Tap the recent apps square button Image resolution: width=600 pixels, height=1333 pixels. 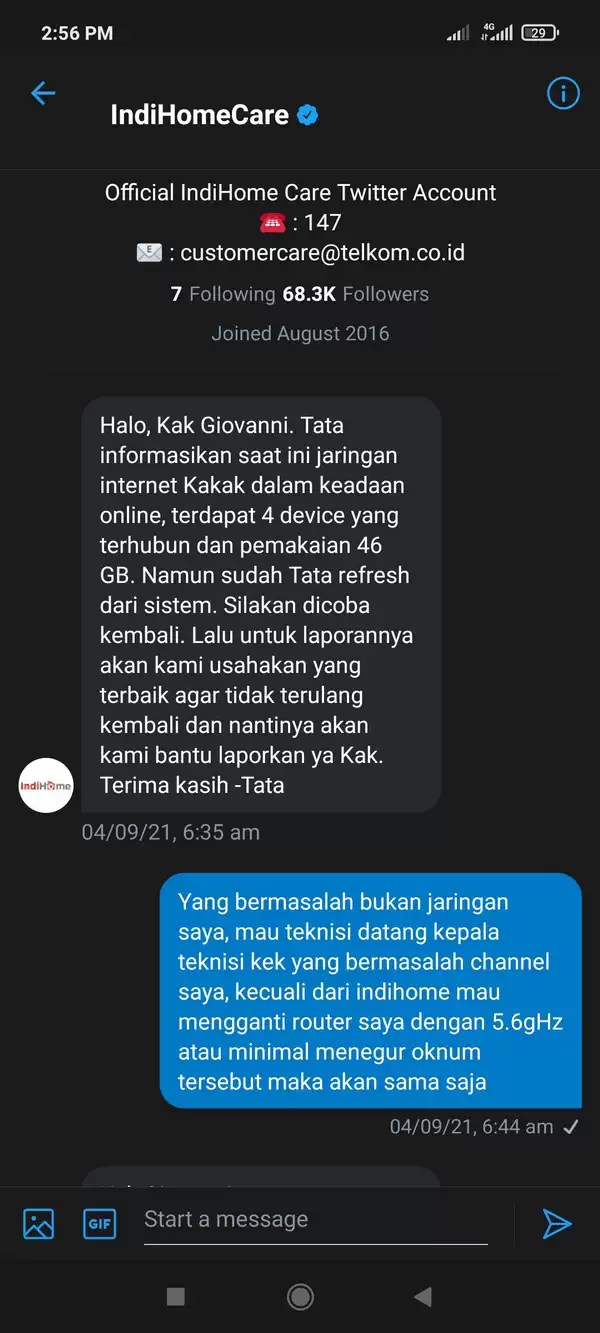(x=176, y=1297)
